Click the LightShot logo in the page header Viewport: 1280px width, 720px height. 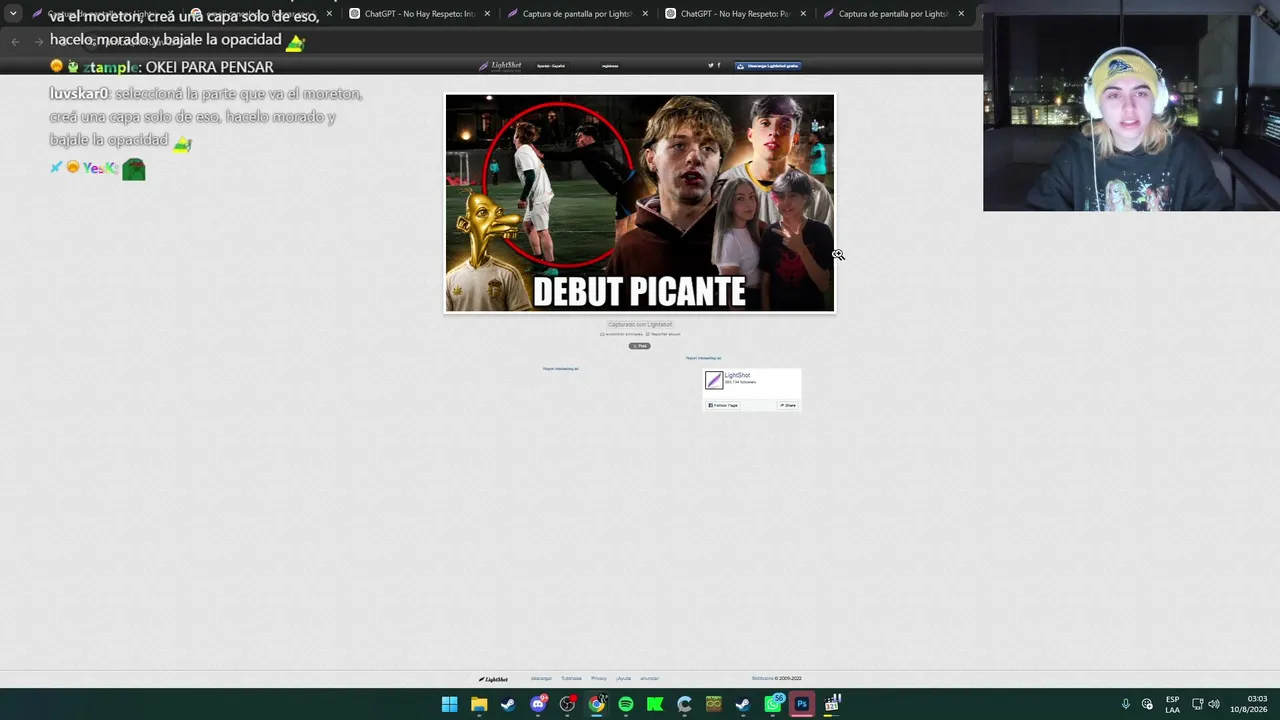500,66
